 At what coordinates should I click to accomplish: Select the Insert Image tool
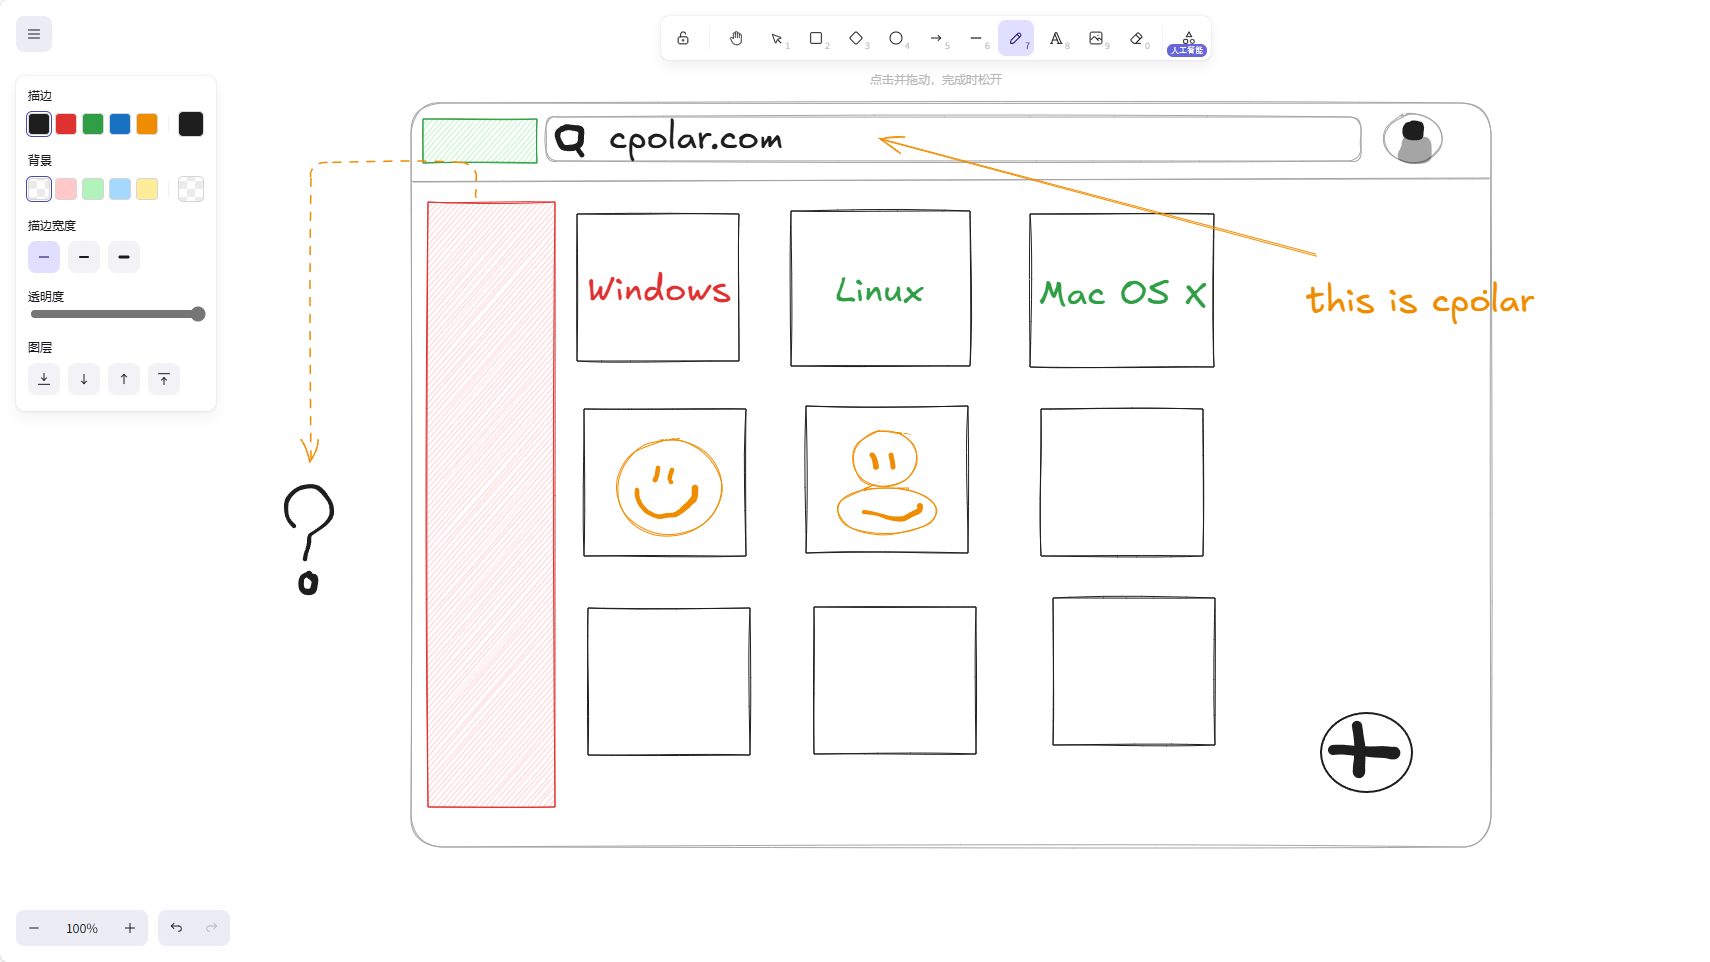click(1096, 38)
